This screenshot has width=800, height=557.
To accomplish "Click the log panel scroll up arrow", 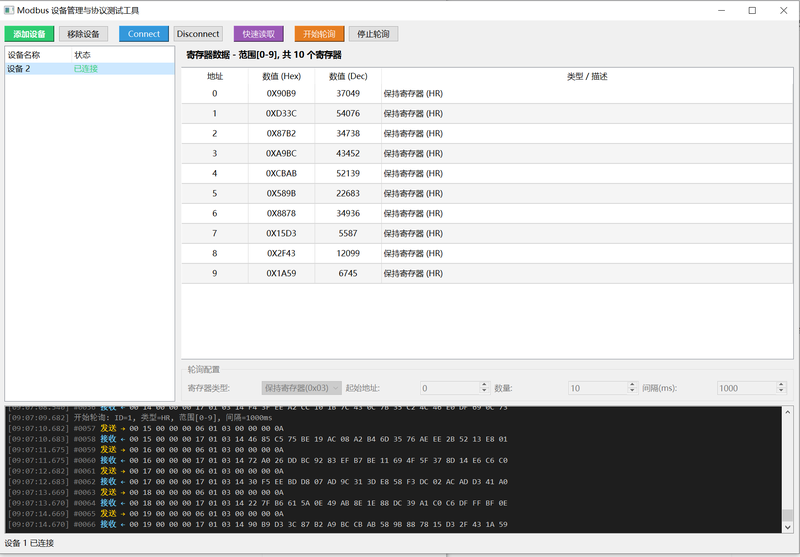I will coord(788,412).
